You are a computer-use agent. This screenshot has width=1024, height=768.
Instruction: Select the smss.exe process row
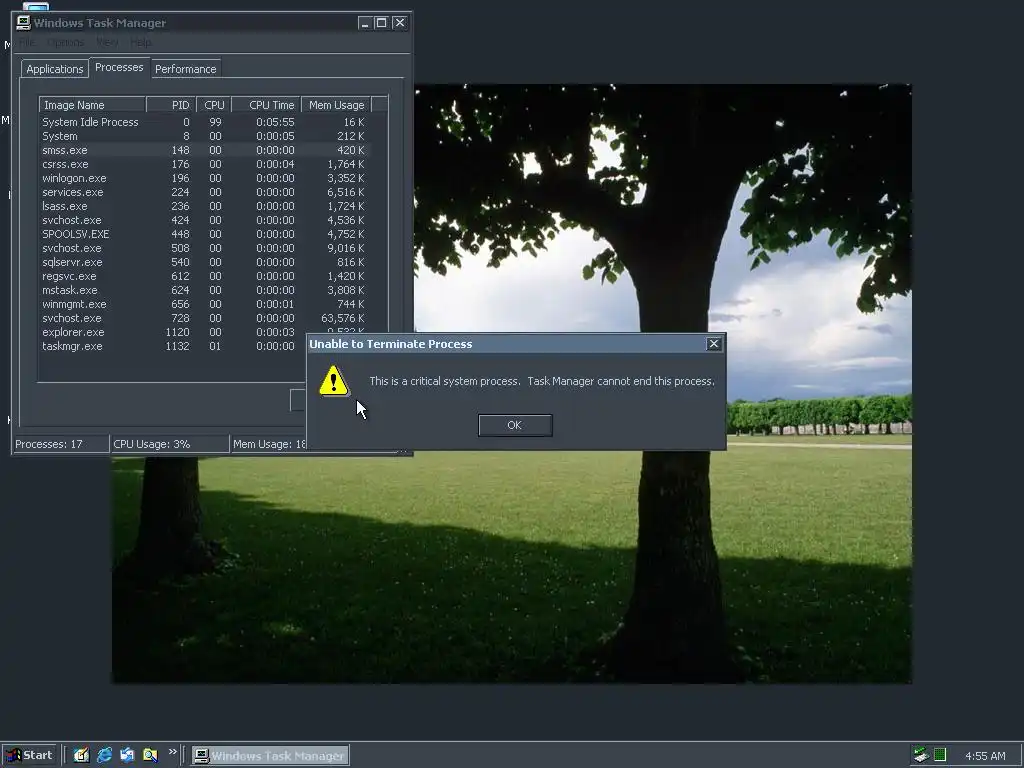click(x=204, y=150)
